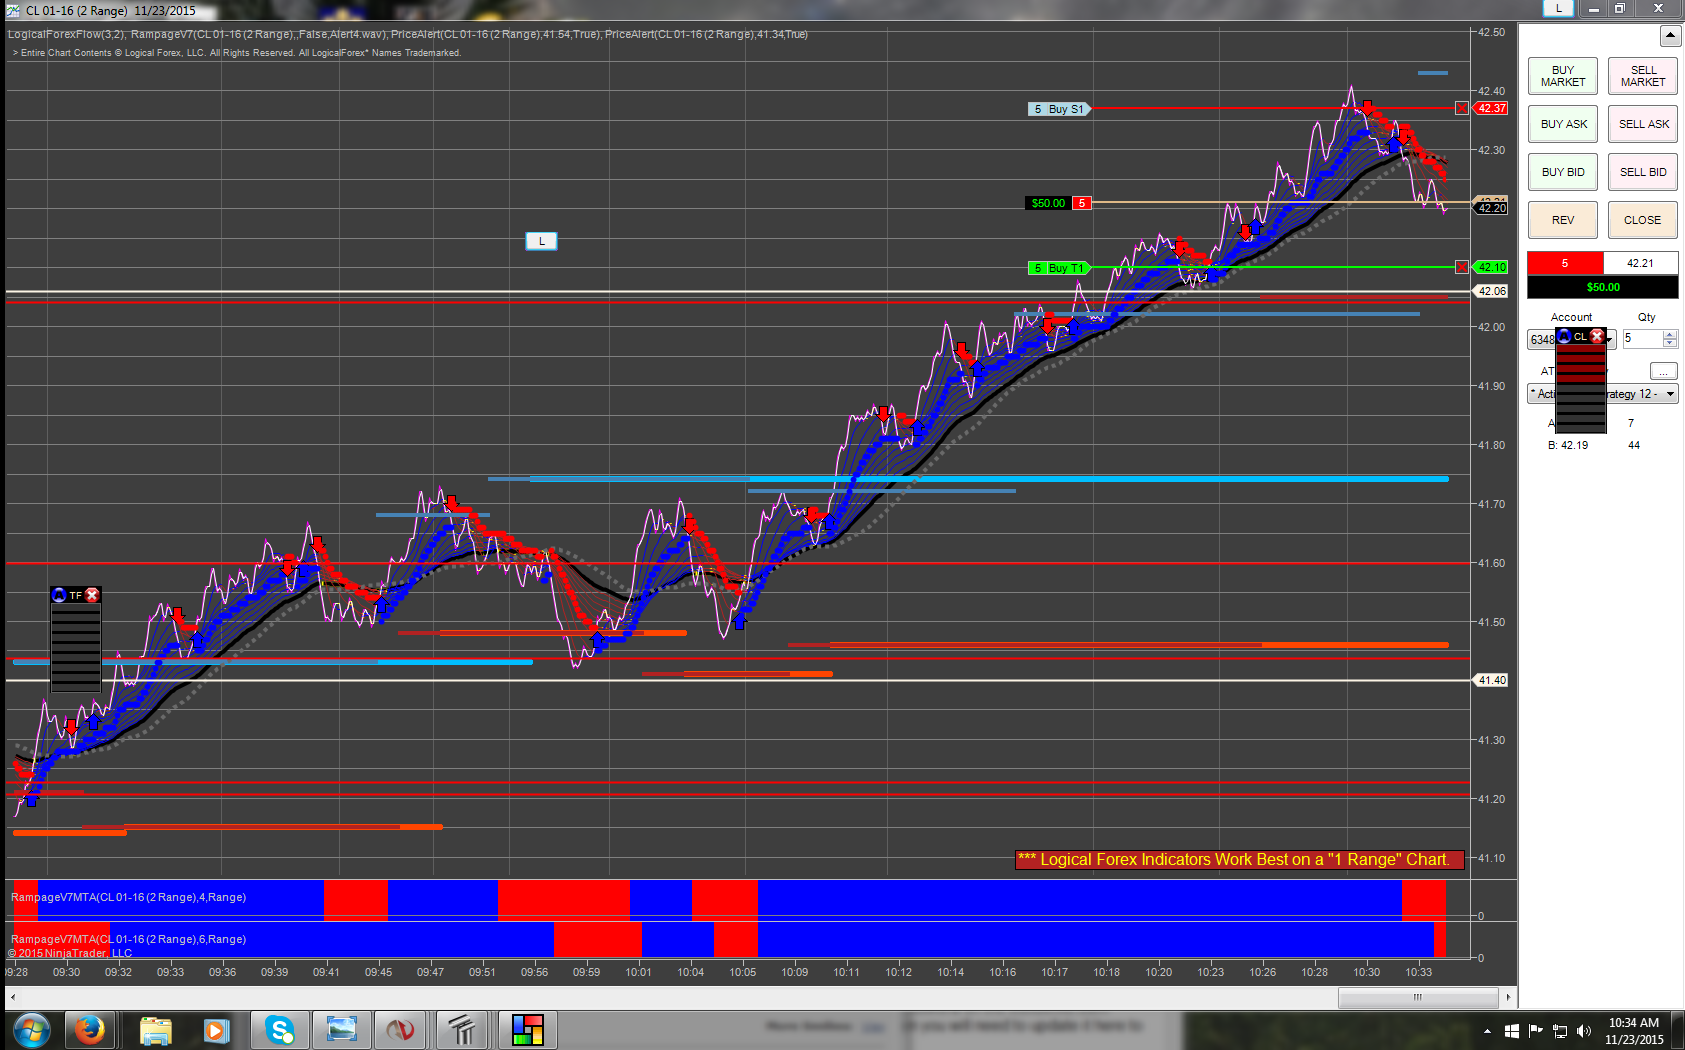This screenshot has width=1685, height=1050.
Task: Click the scrollbar left arrow
Action: (x=13, y=997)
